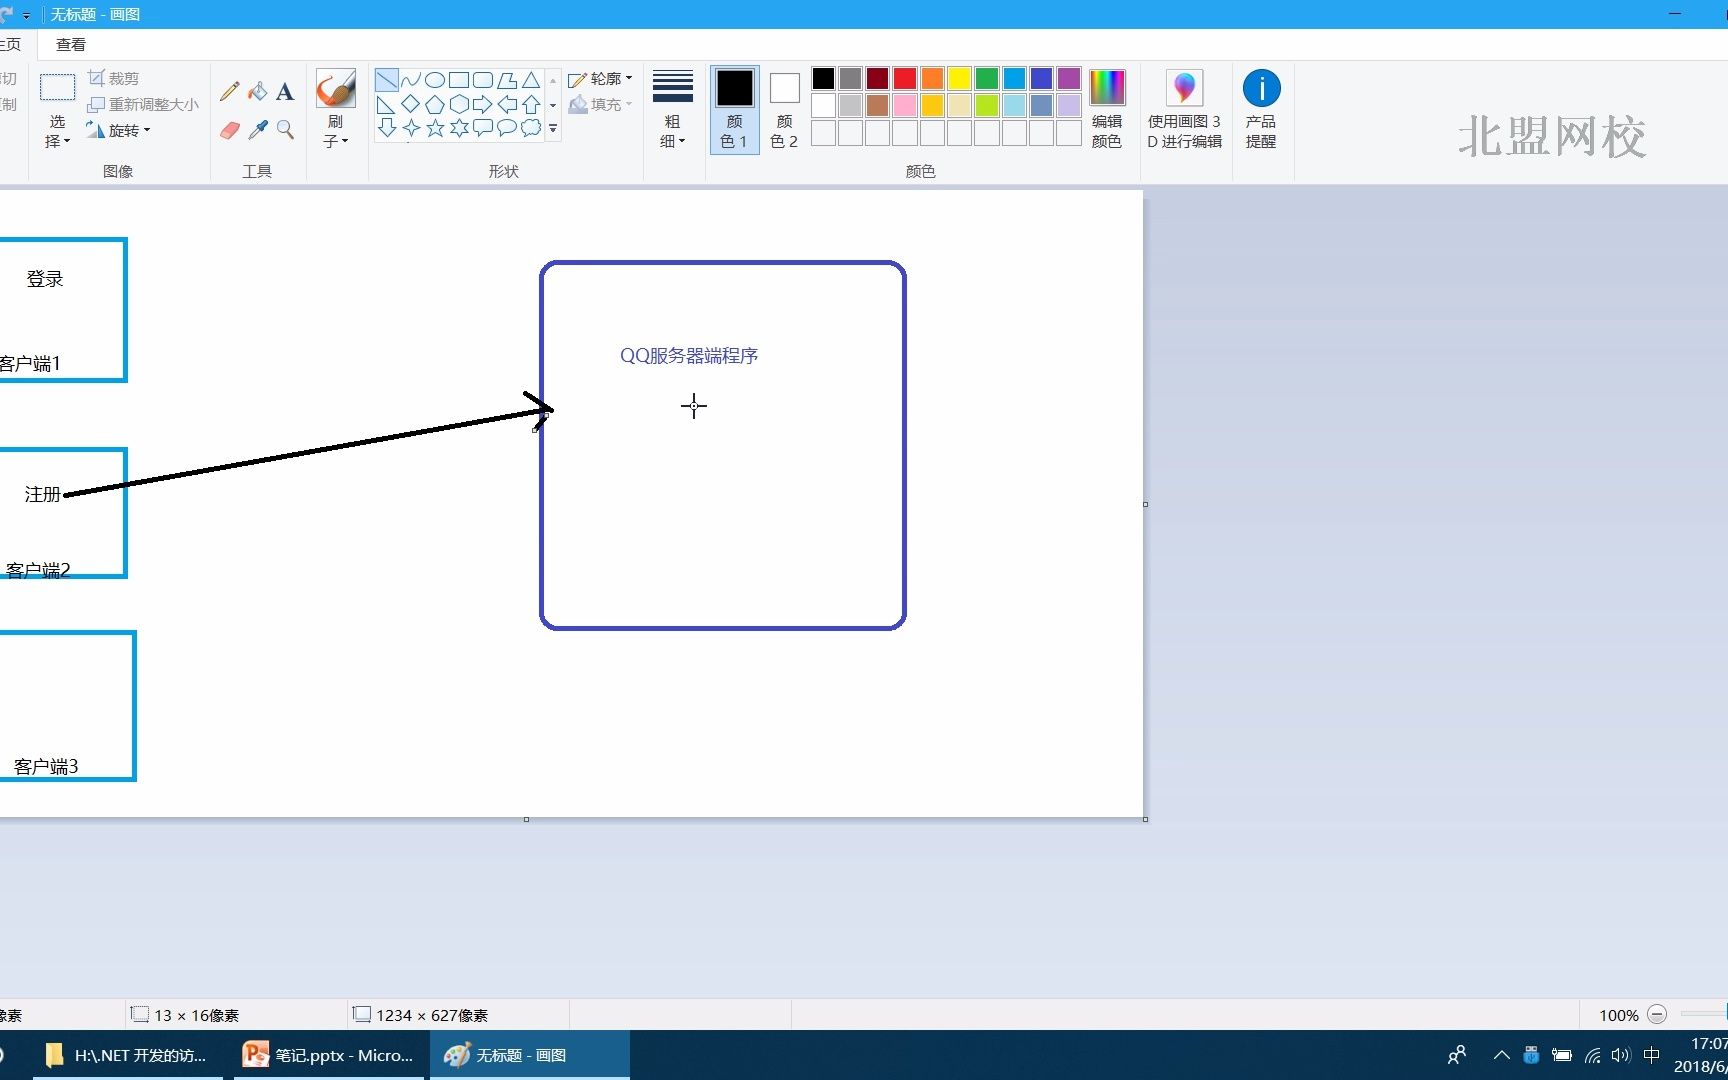The width and height of the screenshot is (1728, 1080).
Task: Pick the purple color swatch
Action: (x=1069, y=78)
